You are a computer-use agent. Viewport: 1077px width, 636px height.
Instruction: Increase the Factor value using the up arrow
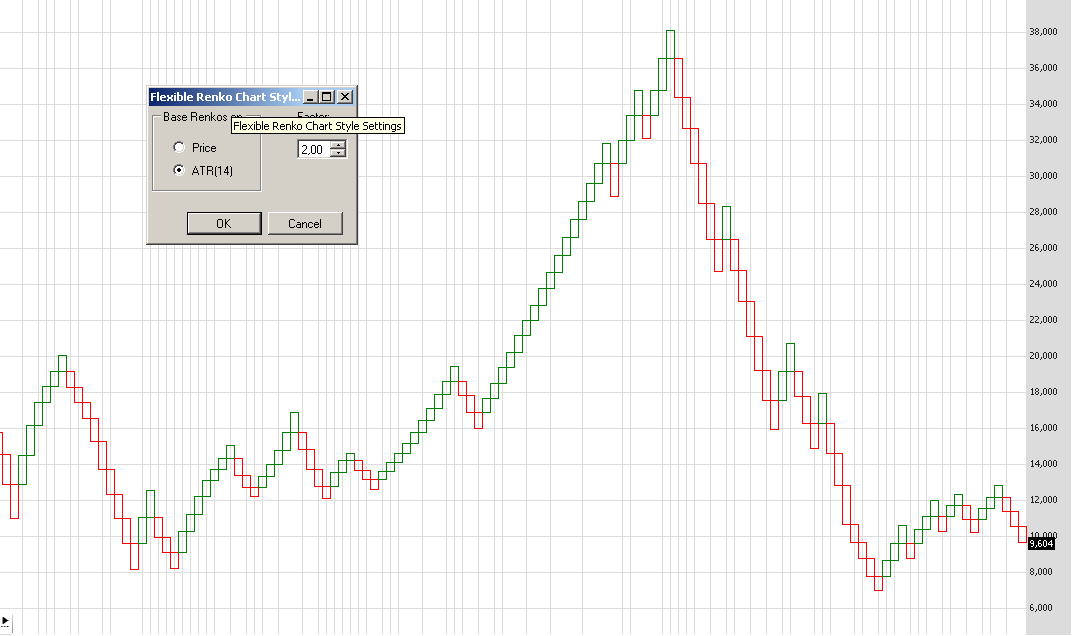click(x=338, y=145)
